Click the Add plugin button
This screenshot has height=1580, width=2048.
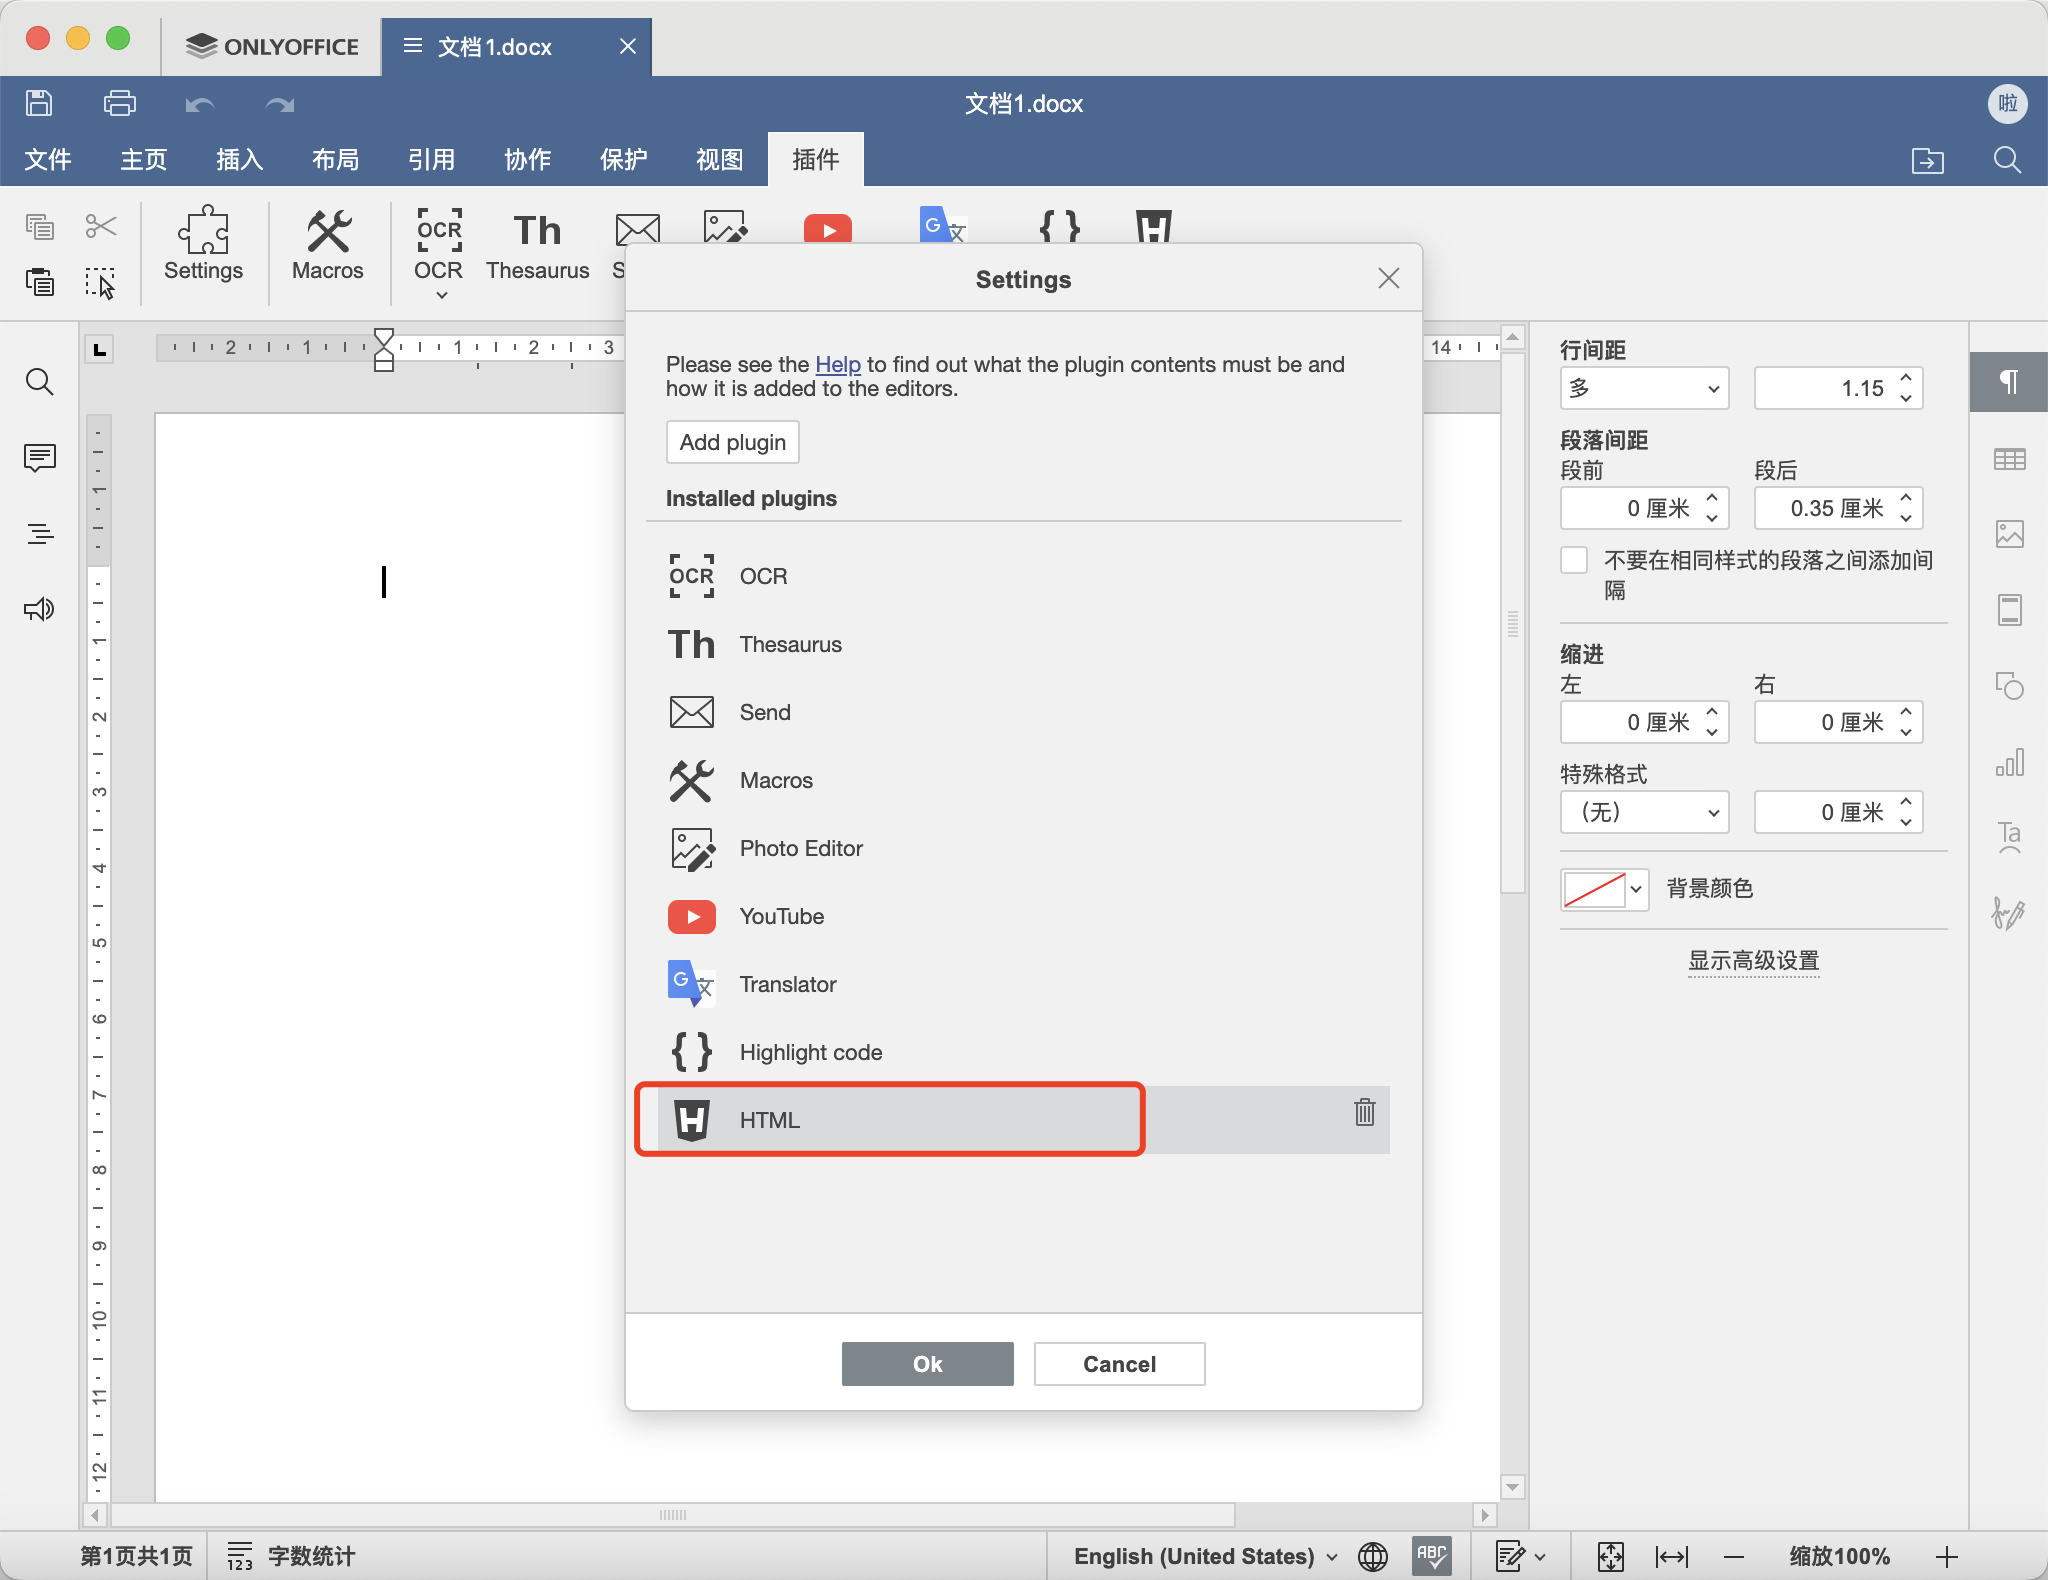point(733,442)
